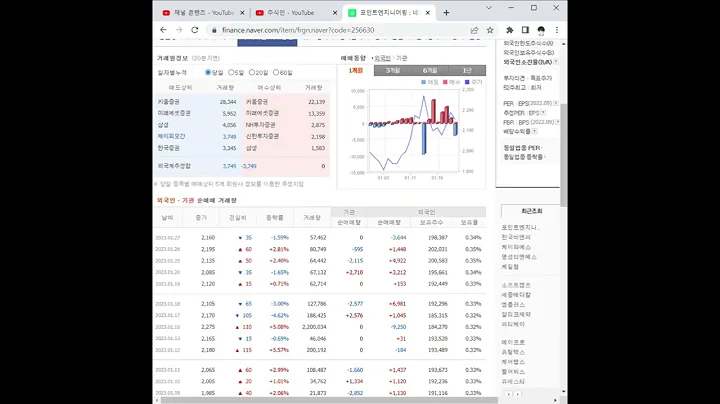Open a new browser tab
This screenshot has width=720, height=404.
point(446,13)
